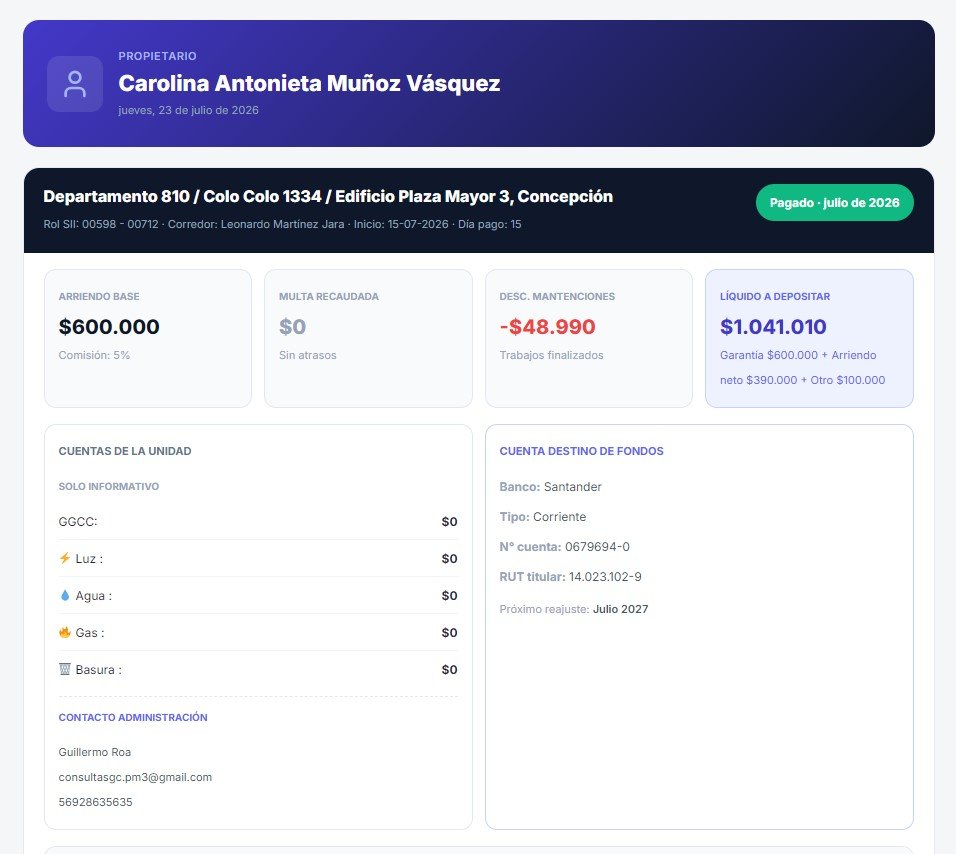Click the RUT titular 14.023.102-9
Screen dimensions: 956x854
click(x=605, y=577)
